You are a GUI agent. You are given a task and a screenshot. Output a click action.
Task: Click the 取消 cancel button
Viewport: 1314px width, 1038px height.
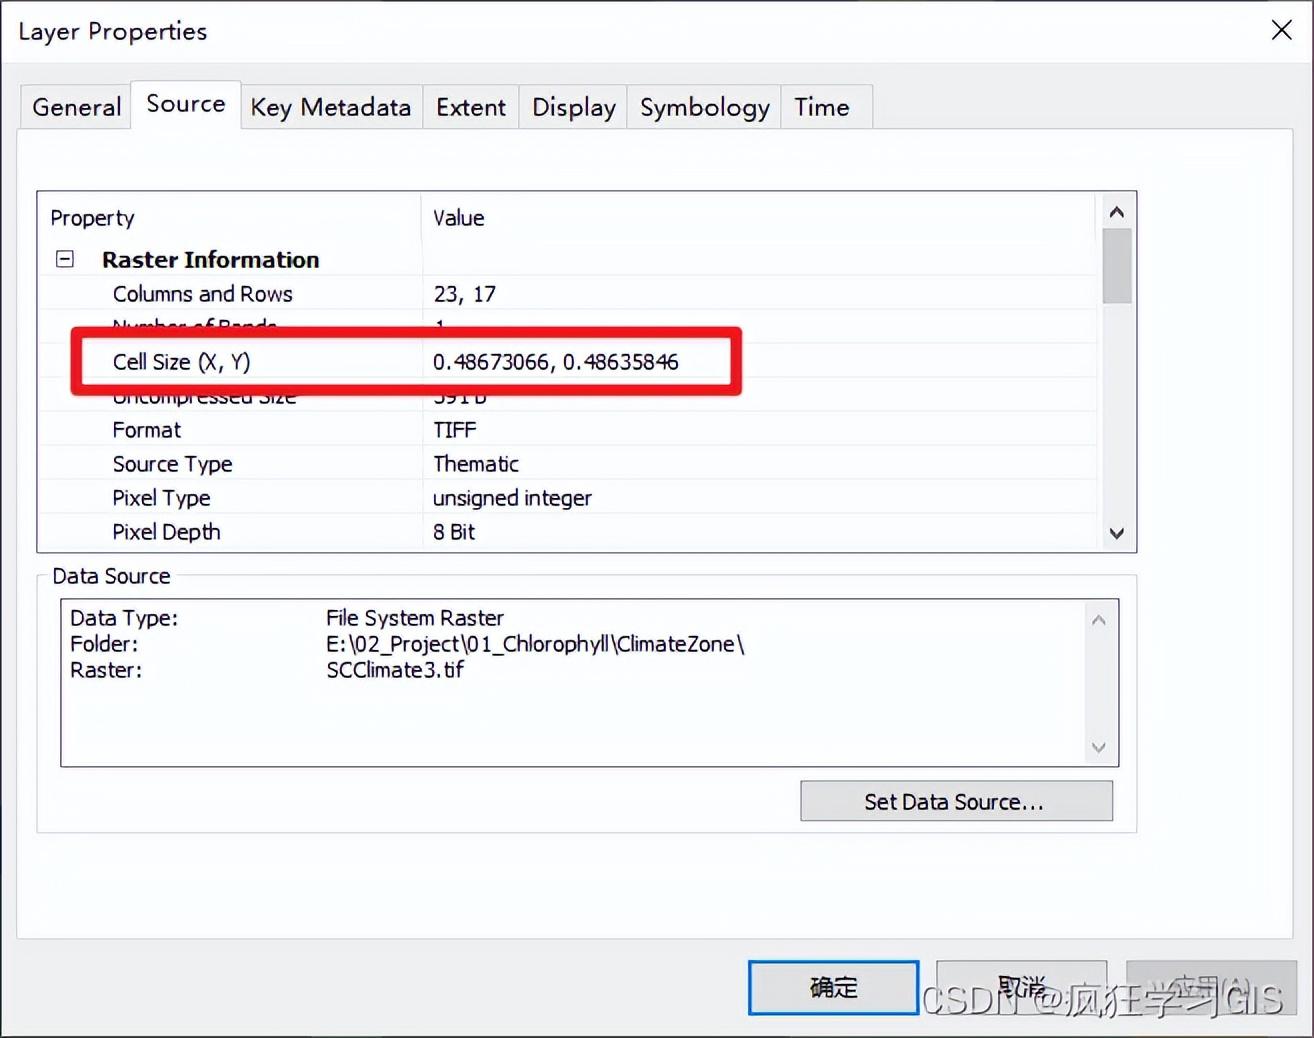click(x=1021, y=988)
